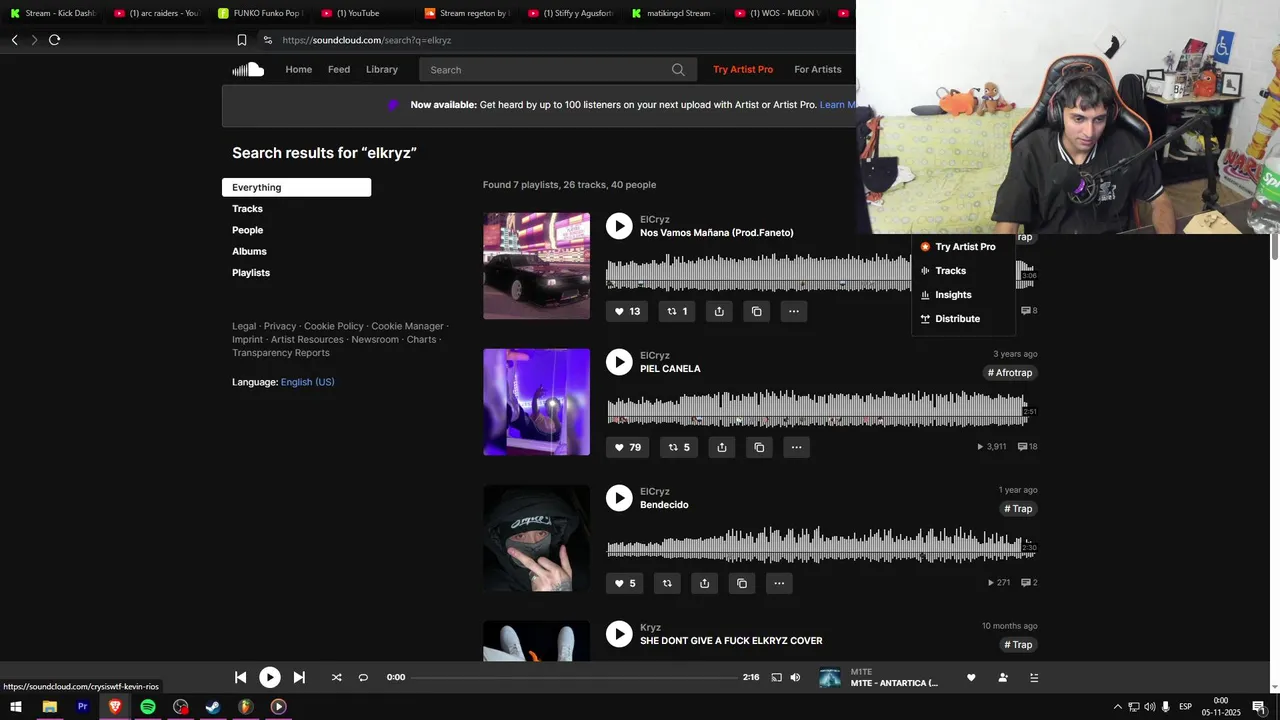Click the search magnifier icon
The height and width of the screenshot is (720, 1280).
(x=678, y=70)
